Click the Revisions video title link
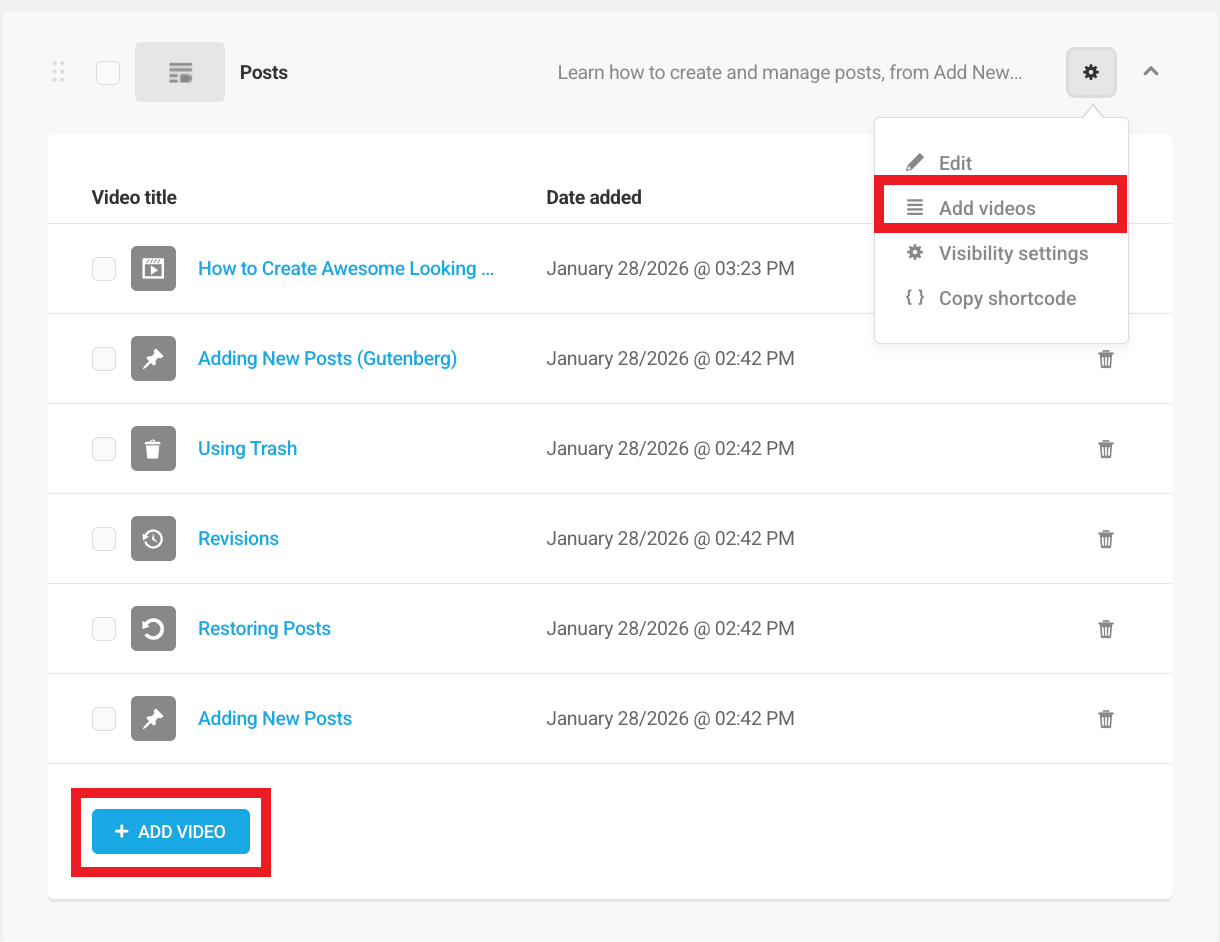The image size is (1220, 942). click(x=238, y=538)
